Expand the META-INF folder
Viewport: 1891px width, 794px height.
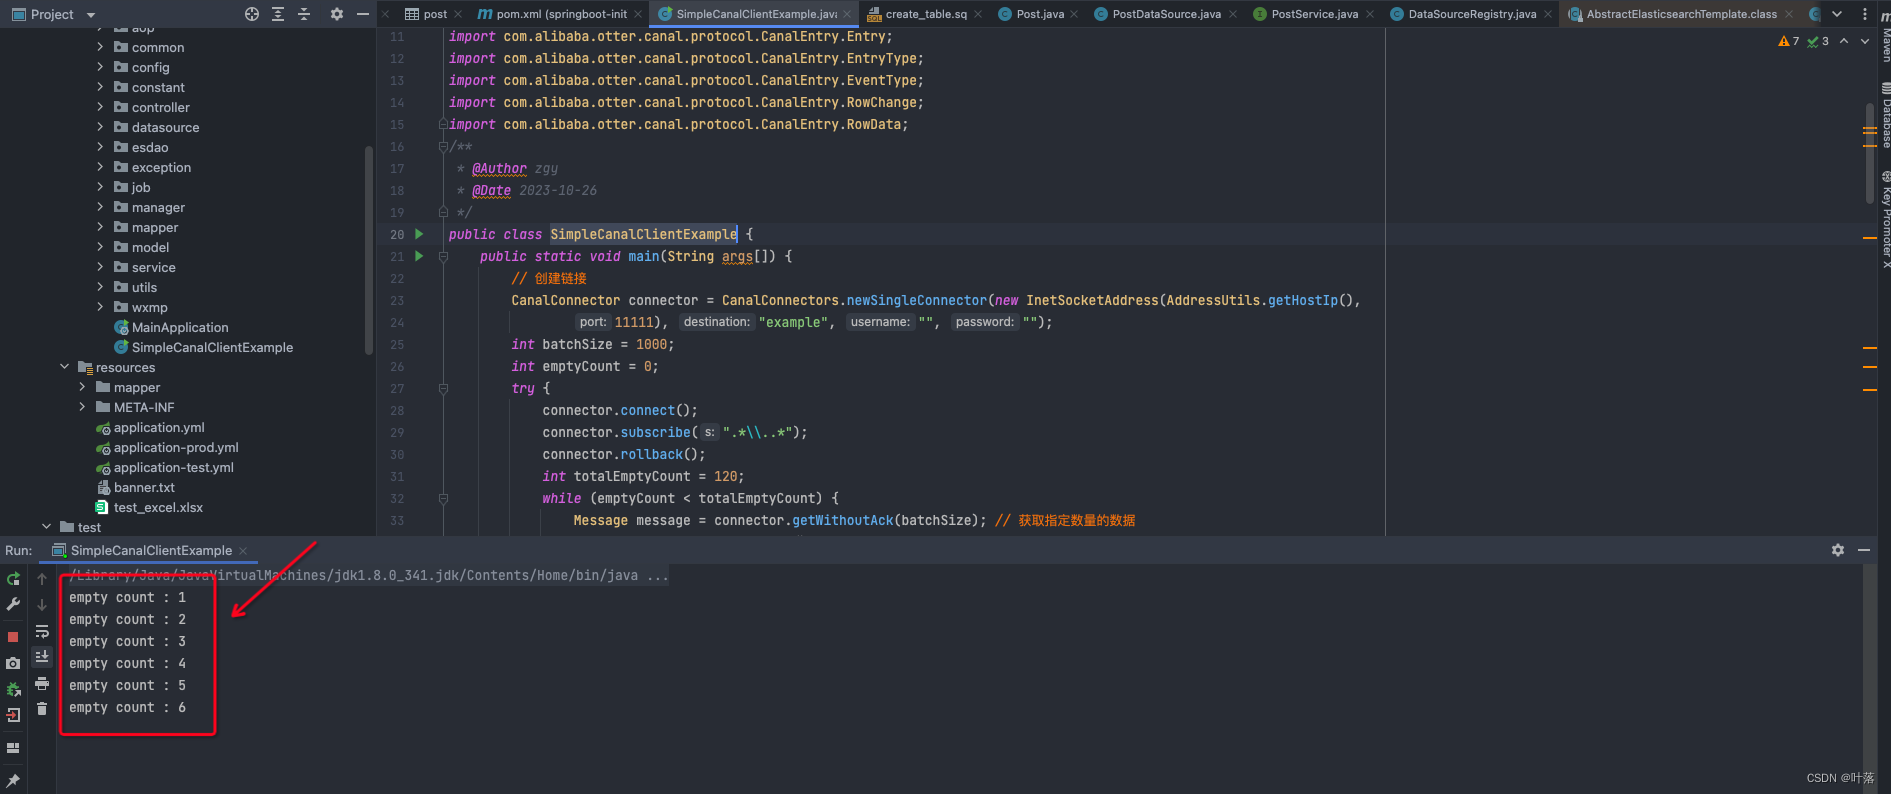(82, 407)
